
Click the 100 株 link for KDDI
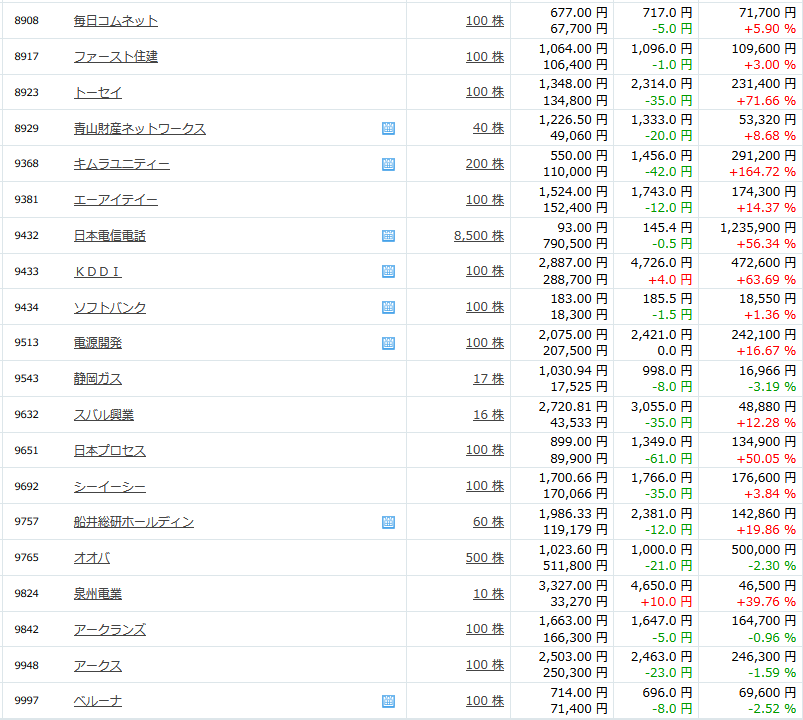pos(485,271)
